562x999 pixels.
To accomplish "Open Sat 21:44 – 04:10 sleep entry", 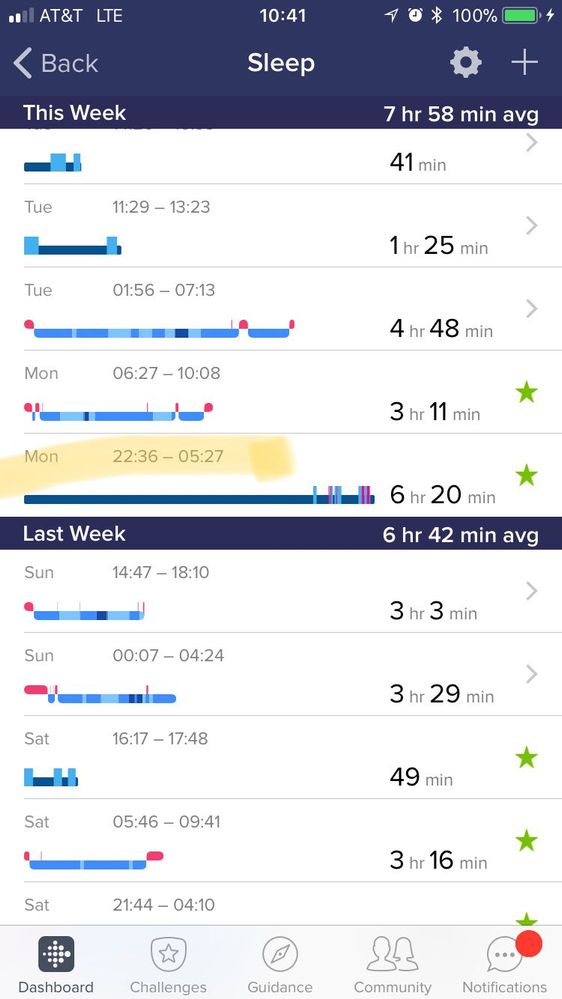I will click(281, 905).
